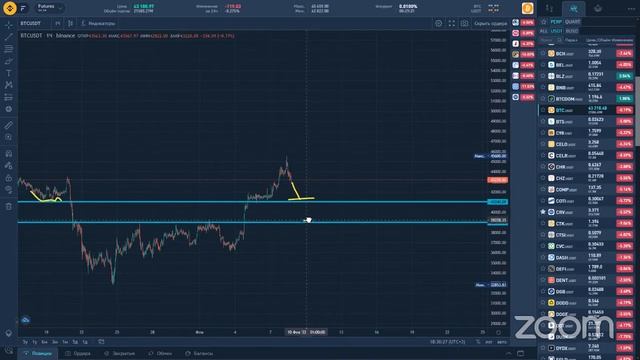Select CELO pair row in list

[x=586, y=144]
